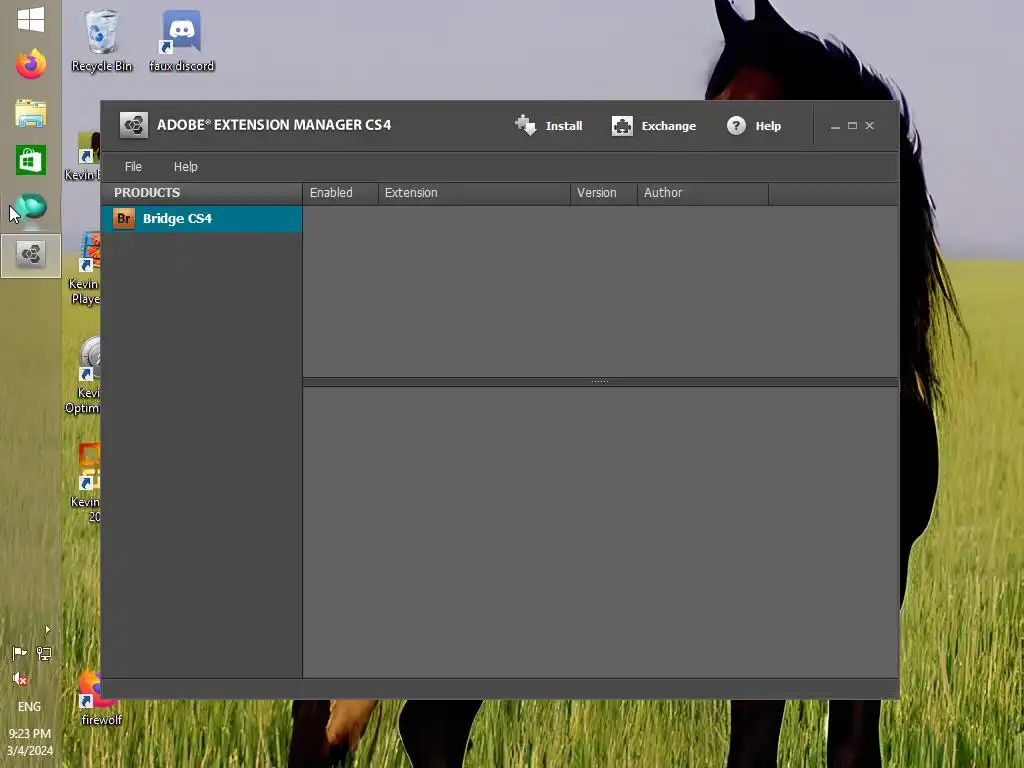Image resolution: width=1024 pixels, height=768 pixels.
Task: Open File Explorer from the taskbar
Action: click(31, 113)
